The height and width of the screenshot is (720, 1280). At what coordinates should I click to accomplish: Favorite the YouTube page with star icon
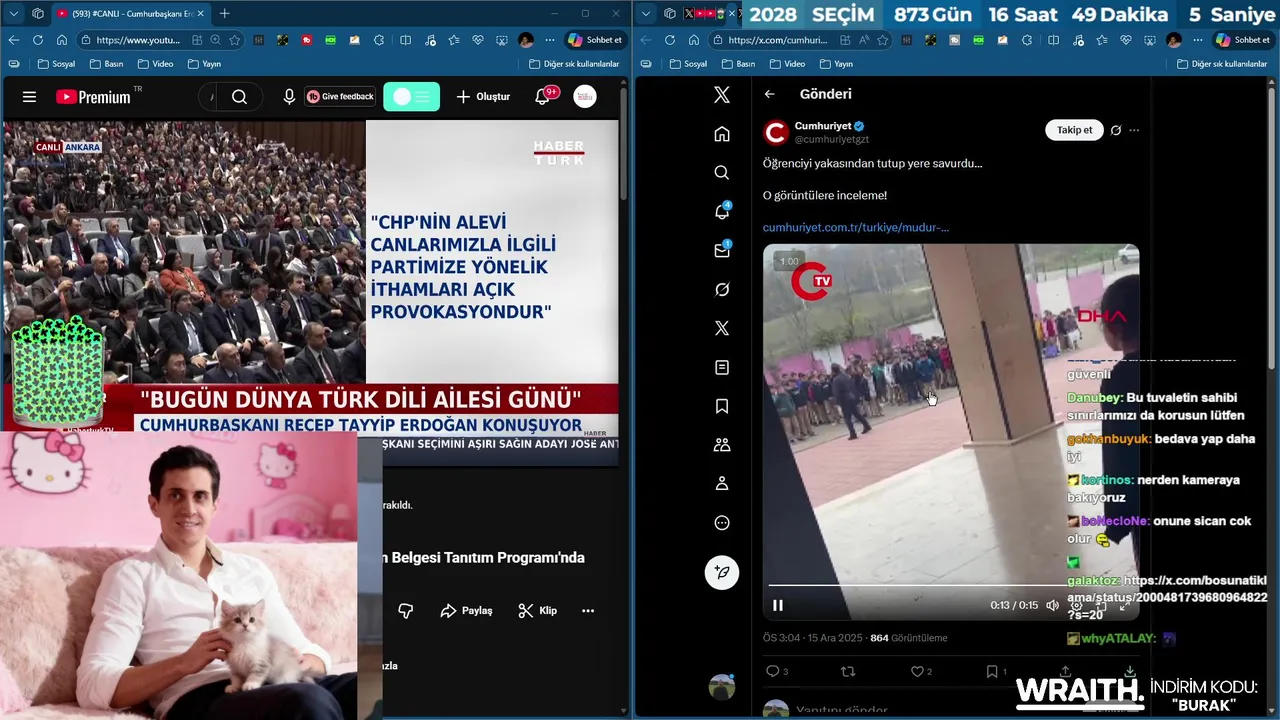[x=235, y=40]
